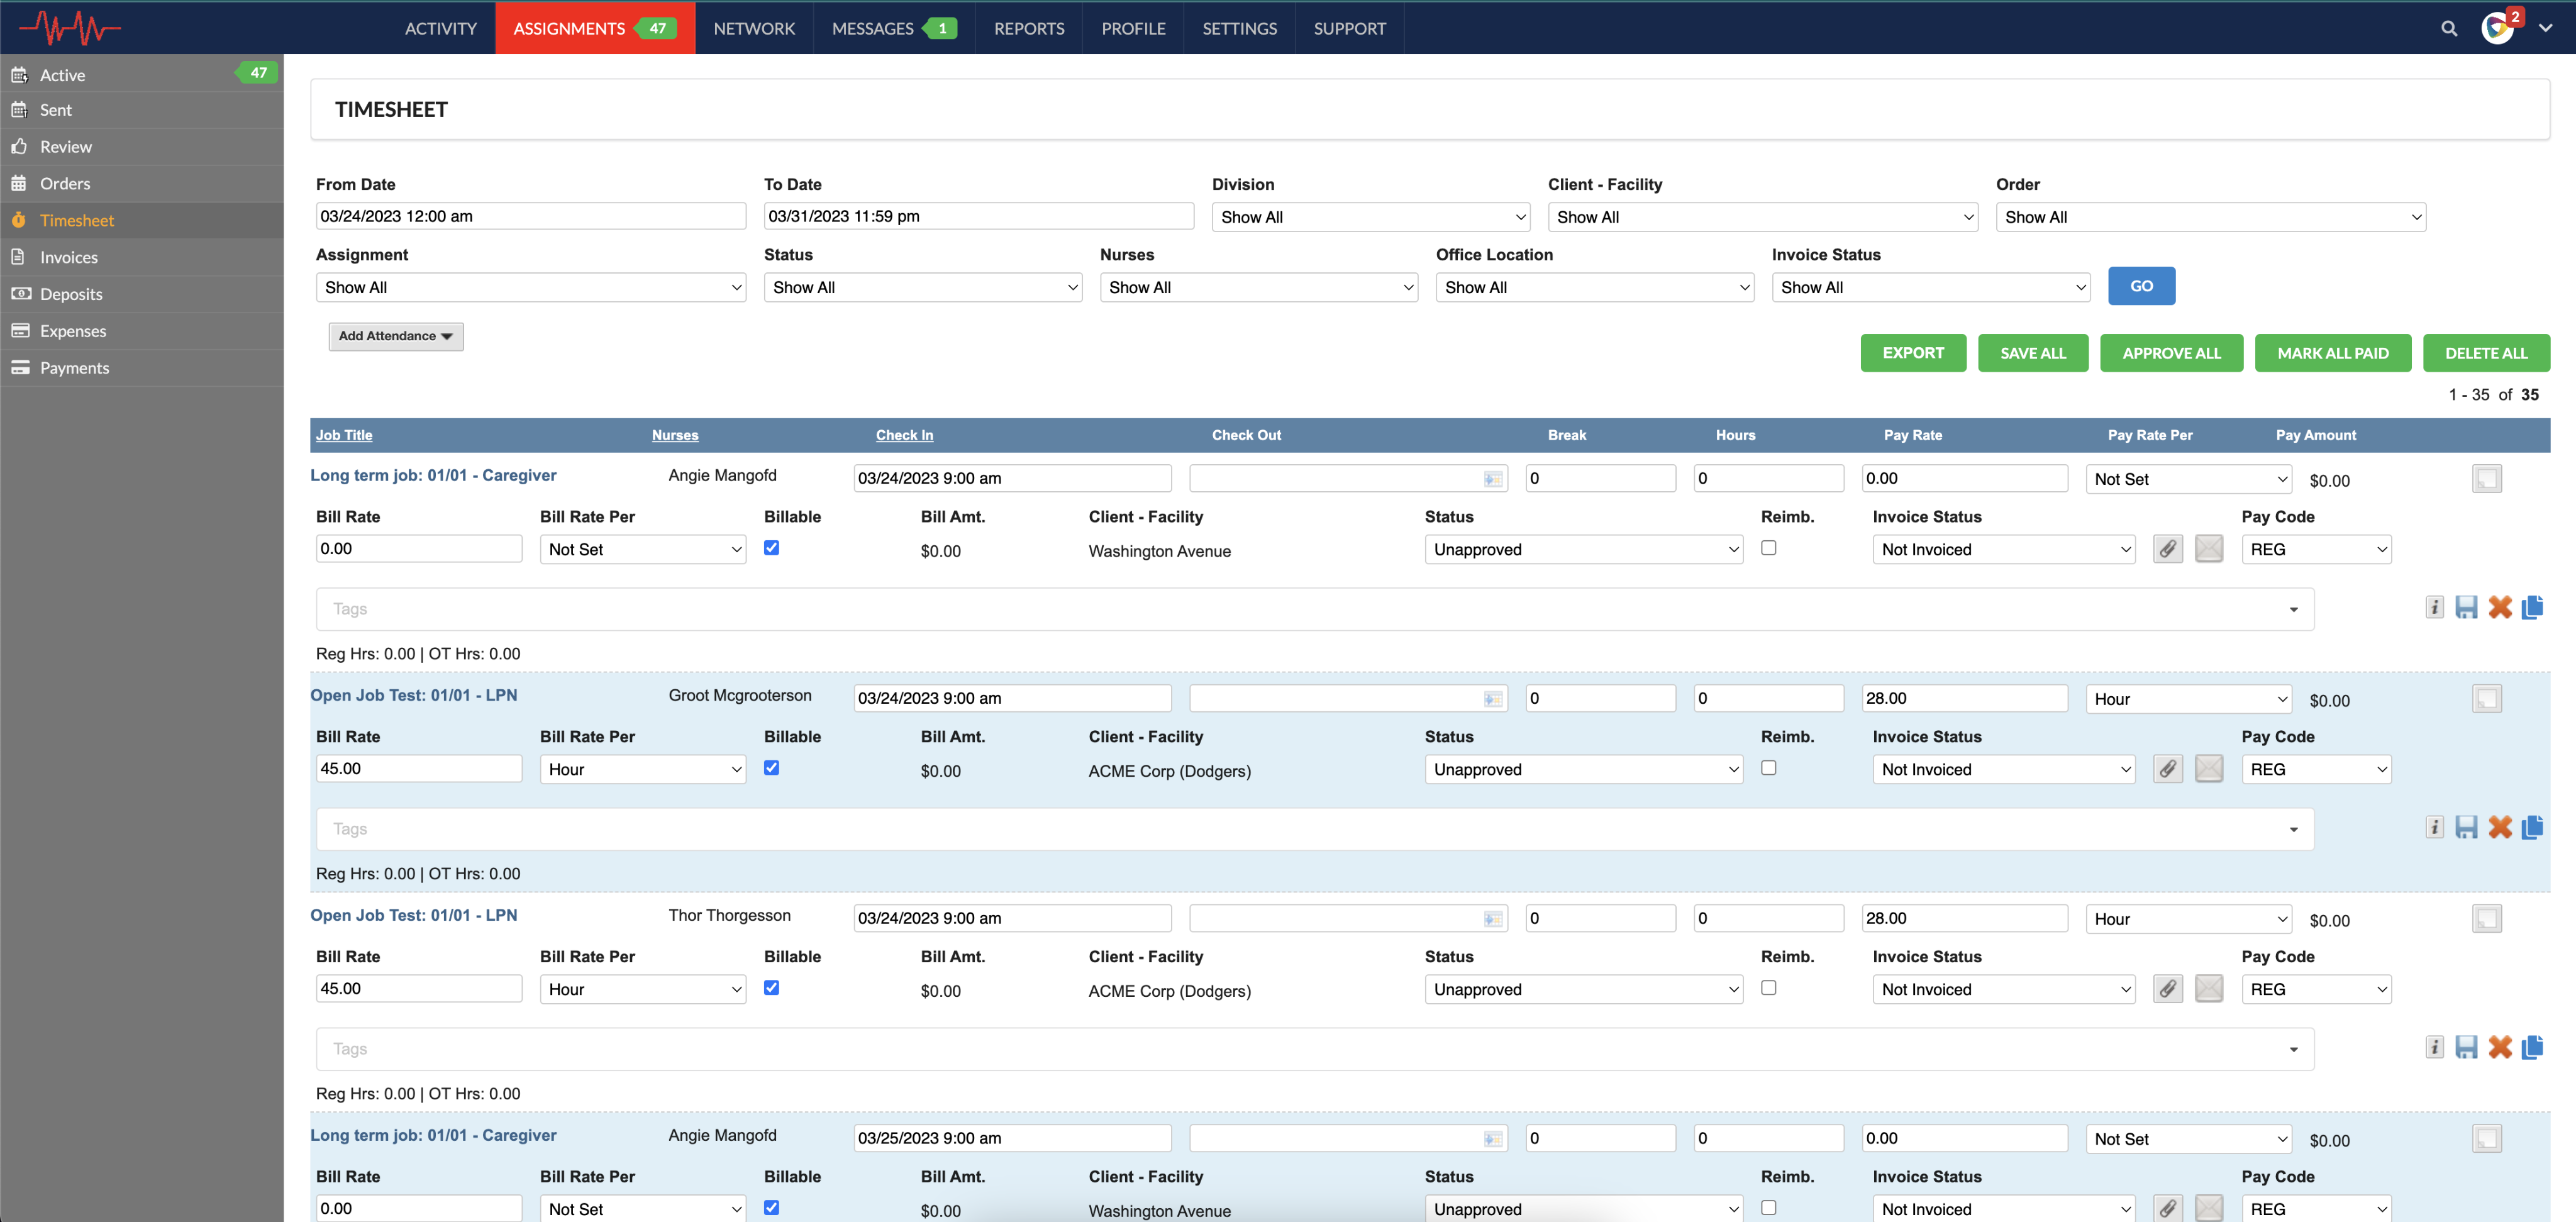The height and width of the screenshot is (1222, 2576).
Task: Click paperclip attachment icon in Thor Thorgesson row
Action: 2167,989
